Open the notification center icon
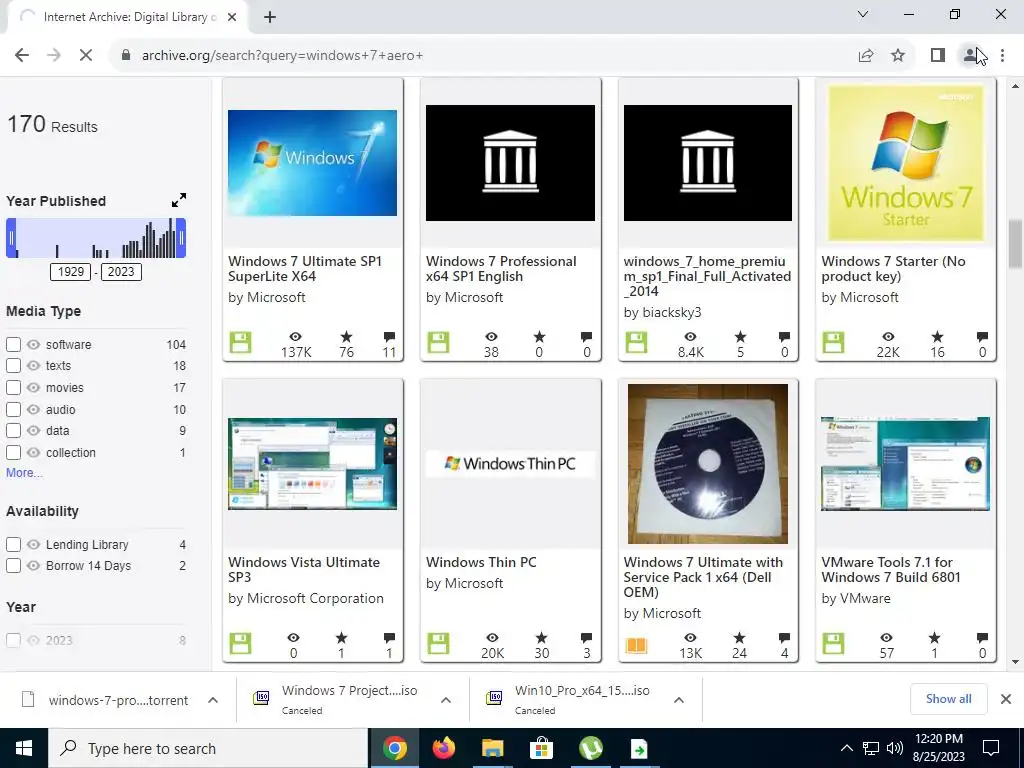 [991, 748]
